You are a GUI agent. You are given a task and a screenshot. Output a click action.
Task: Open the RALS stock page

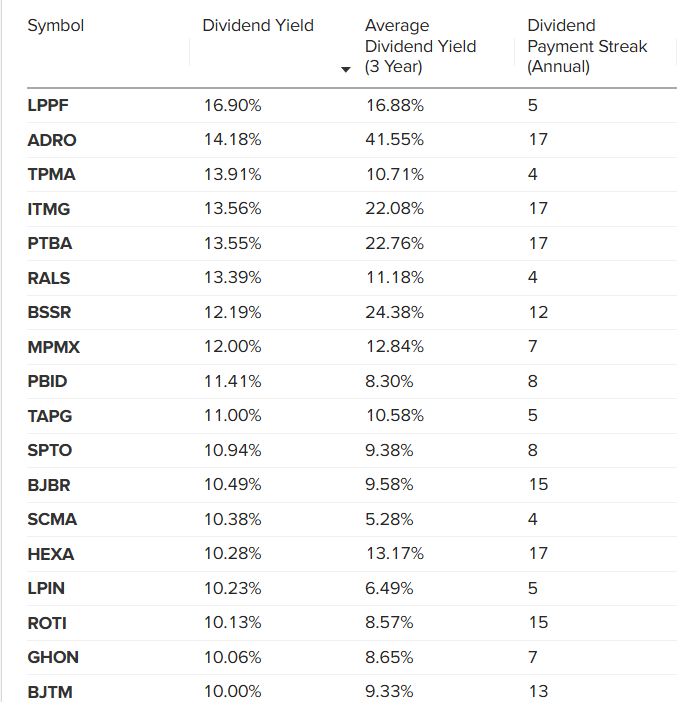(49, 278)
